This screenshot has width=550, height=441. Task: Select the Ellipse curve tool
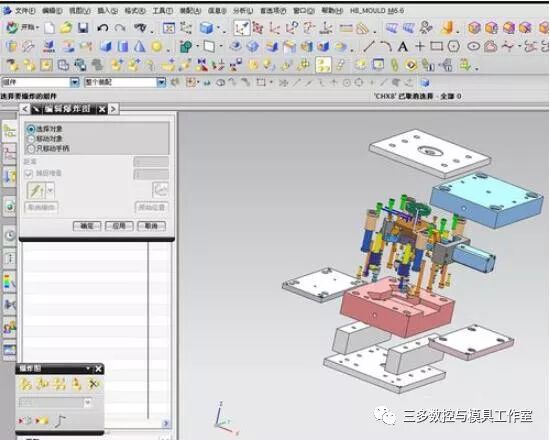click(473, 46)
